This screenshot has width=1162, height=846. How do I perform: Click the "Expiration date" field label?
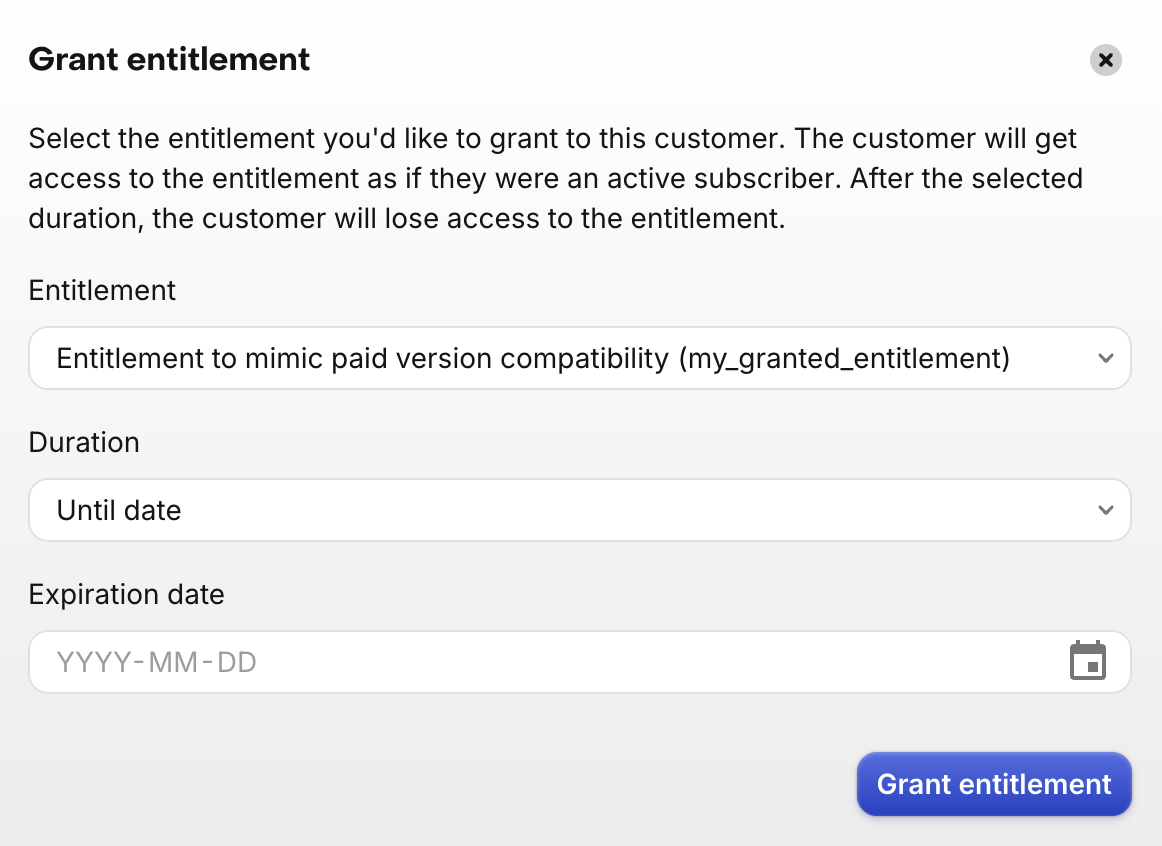pyautogui.click(x=126, y=595)
